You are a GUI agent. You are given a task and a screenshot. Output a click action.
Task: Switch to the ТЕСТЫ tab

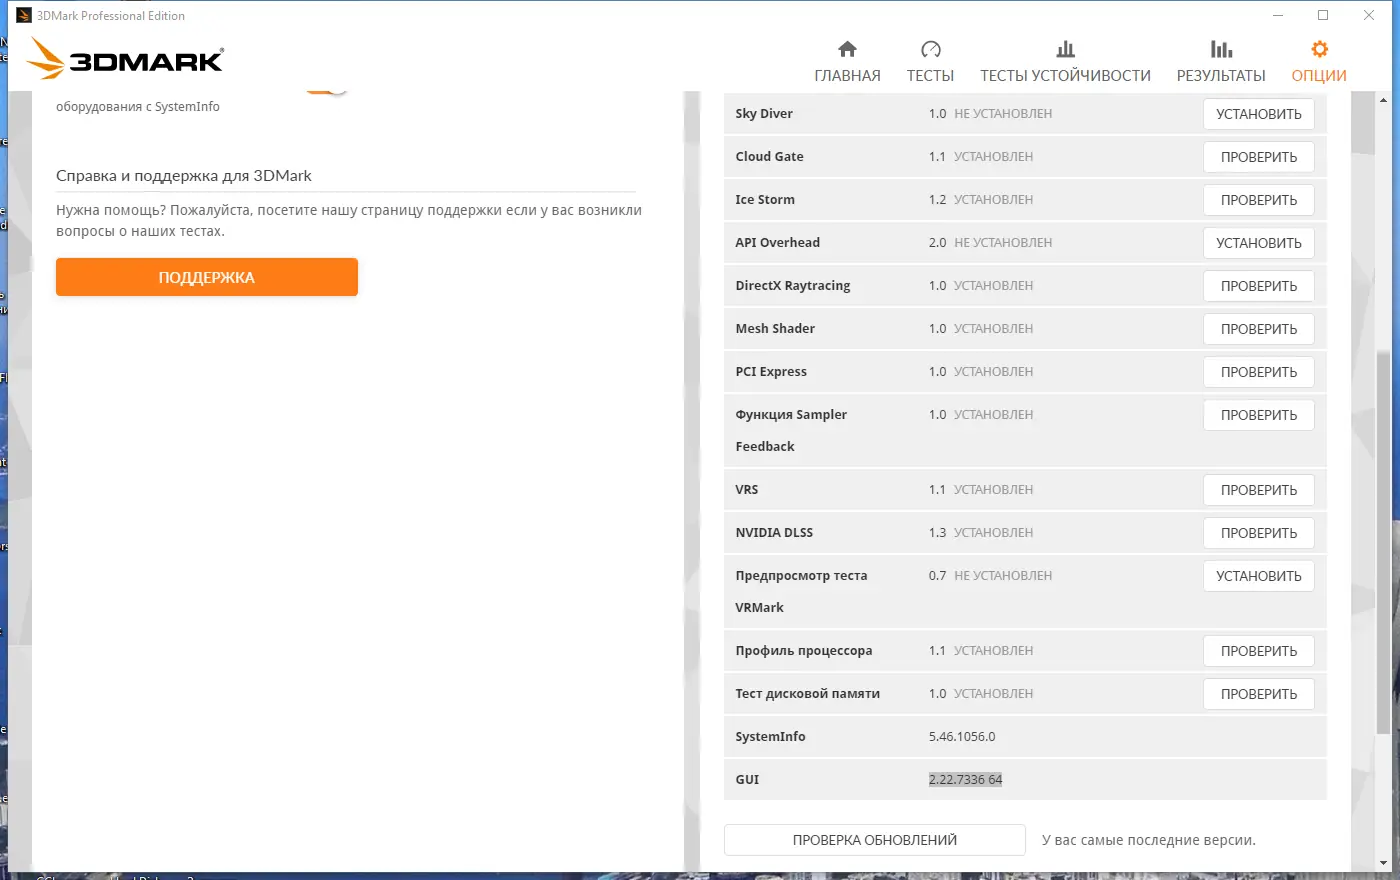tap(930, 62)
